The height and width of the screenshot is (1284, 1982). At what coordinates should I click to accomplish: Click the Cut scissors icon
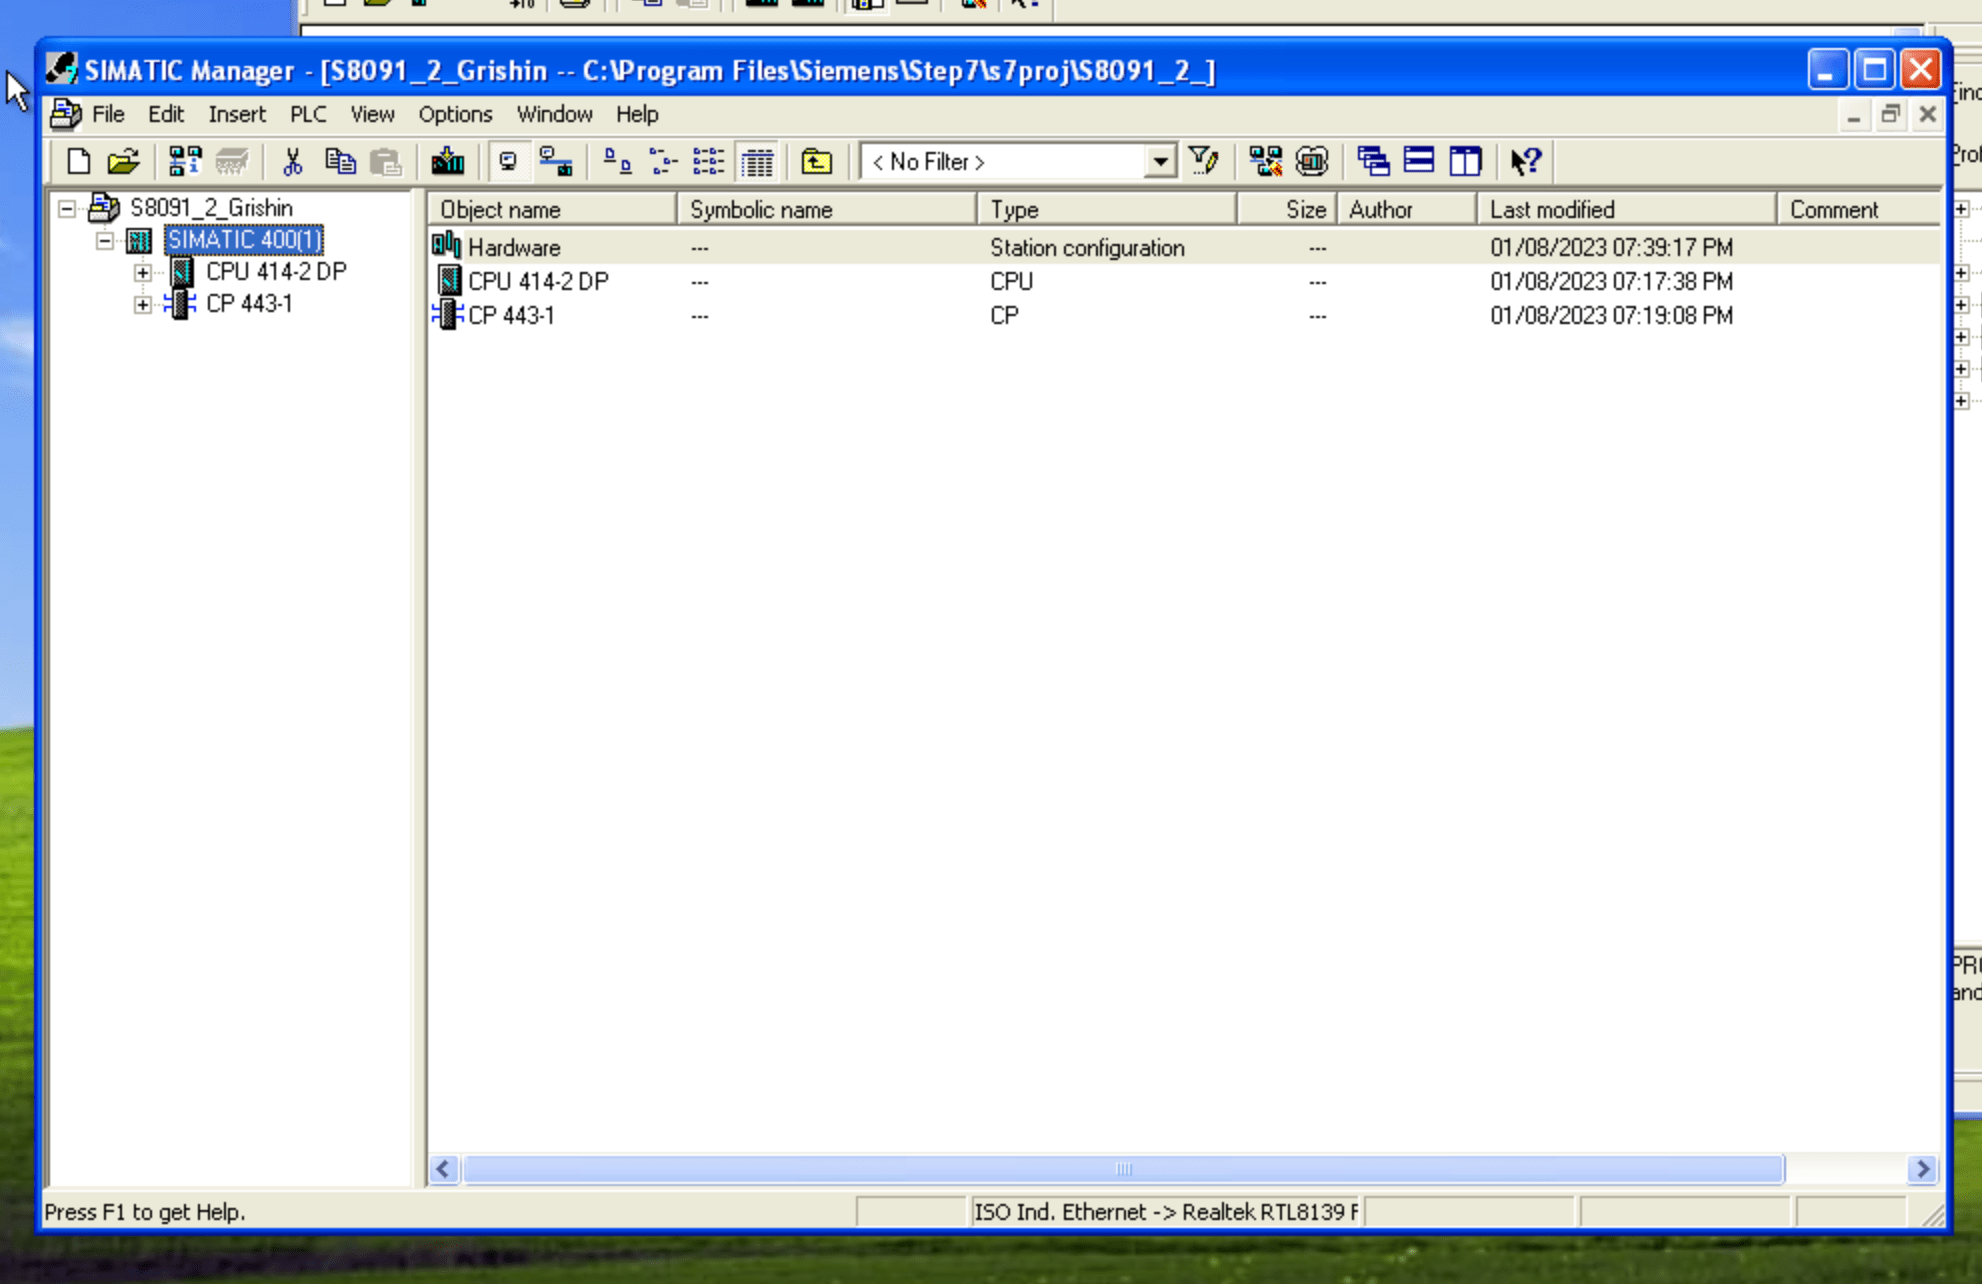point(293,161)
